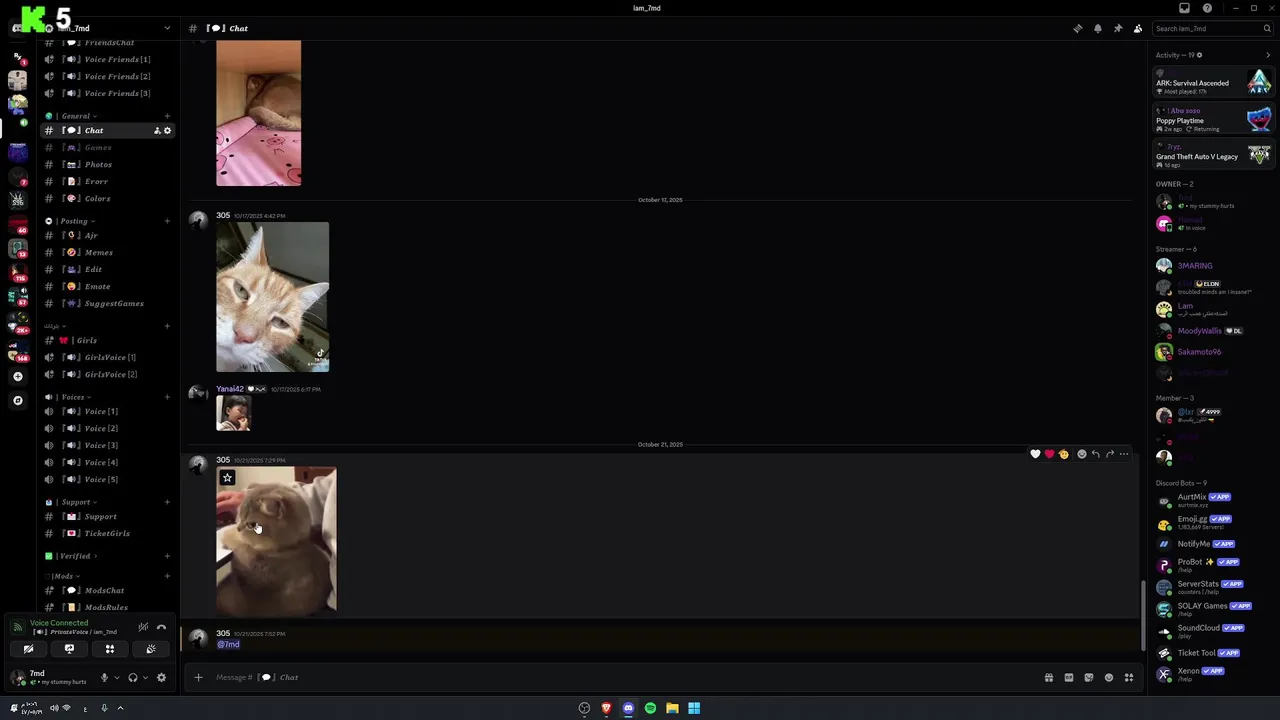Open the TicketGirls channel
This screenshot has width=1280, height=720.
click(x=108, y=533)
